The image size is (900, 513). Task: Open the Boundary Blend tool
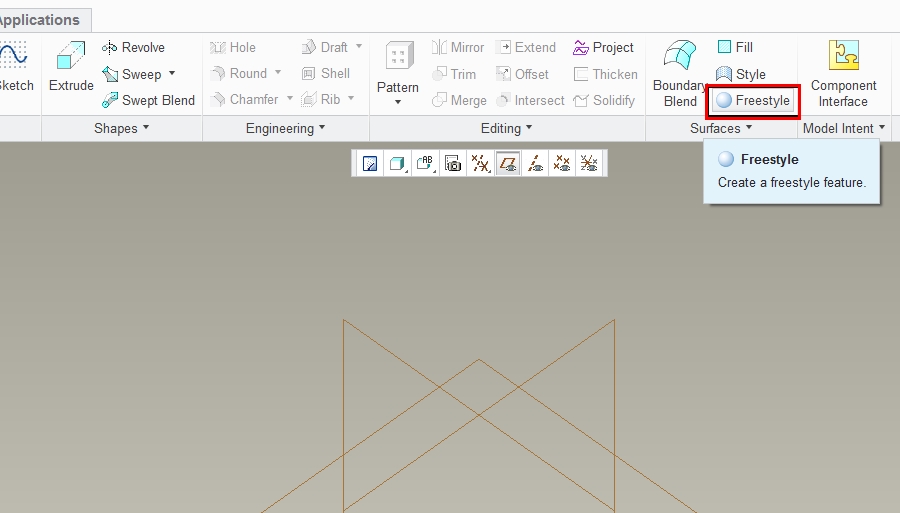click(680, 73)
